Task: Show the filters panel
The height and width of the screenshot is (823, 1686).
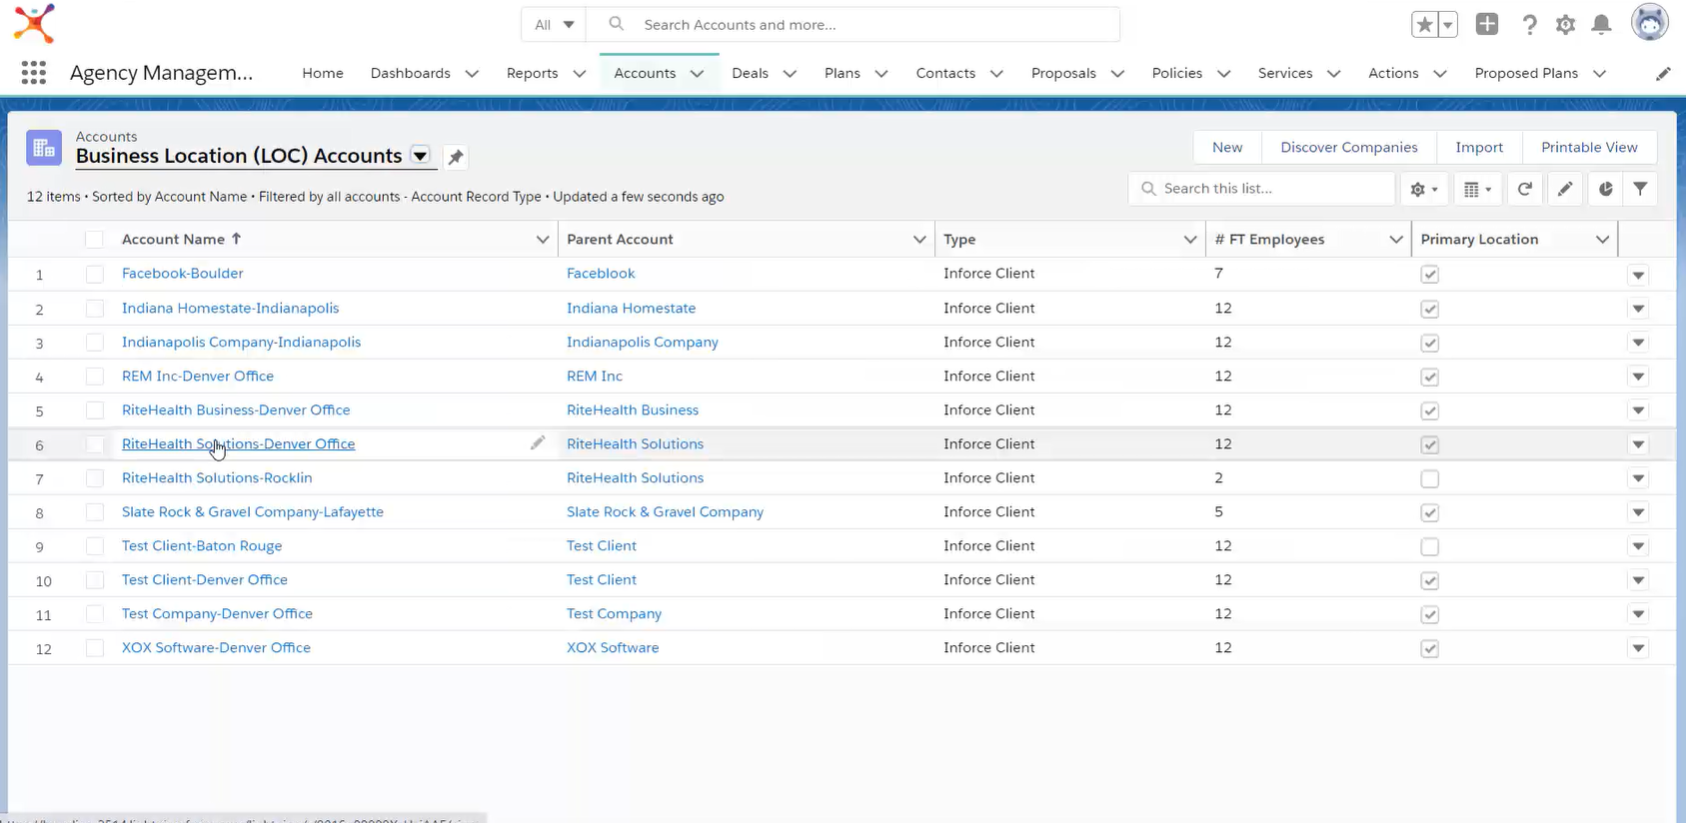Action: pyautogui.click(x=1640, y=189)
